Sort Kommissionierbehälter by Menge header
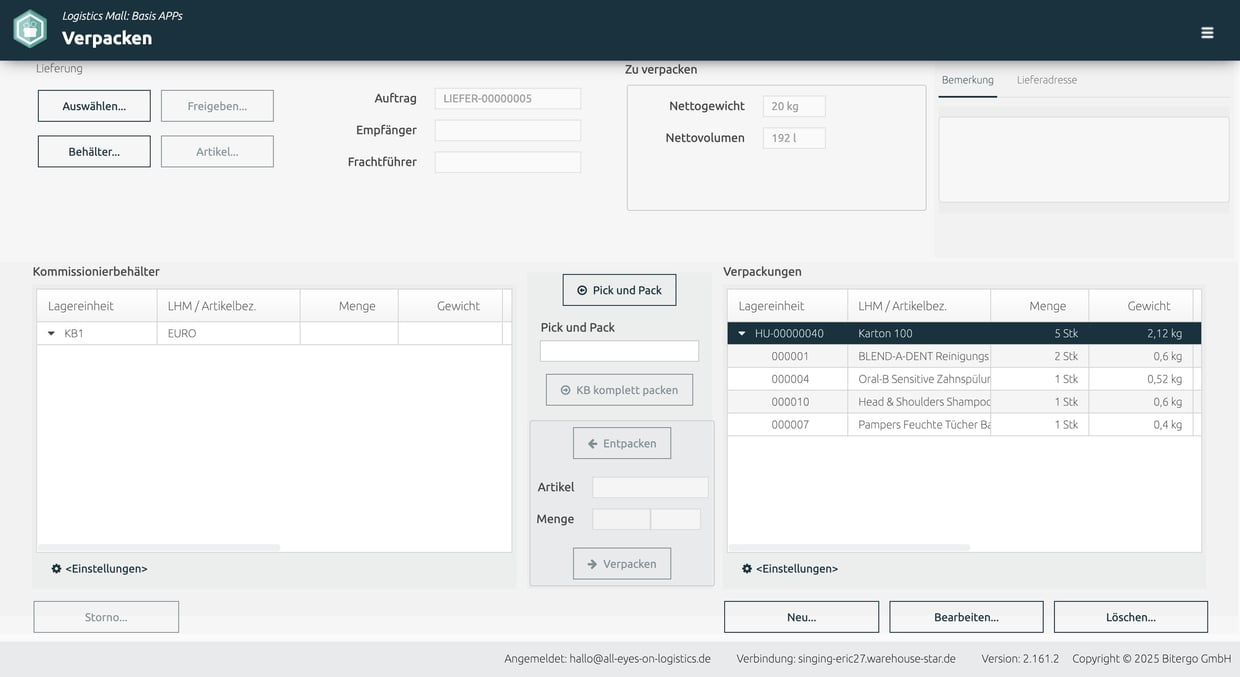 coord(349,306)
